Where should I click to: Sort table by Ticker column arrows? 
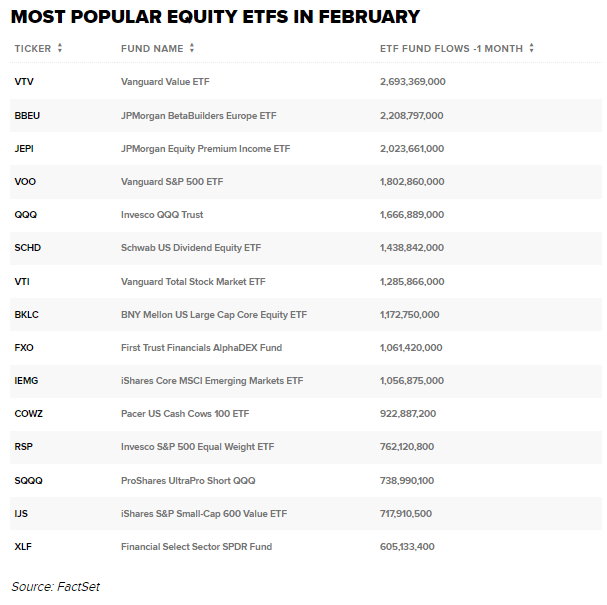coord(60,48)
